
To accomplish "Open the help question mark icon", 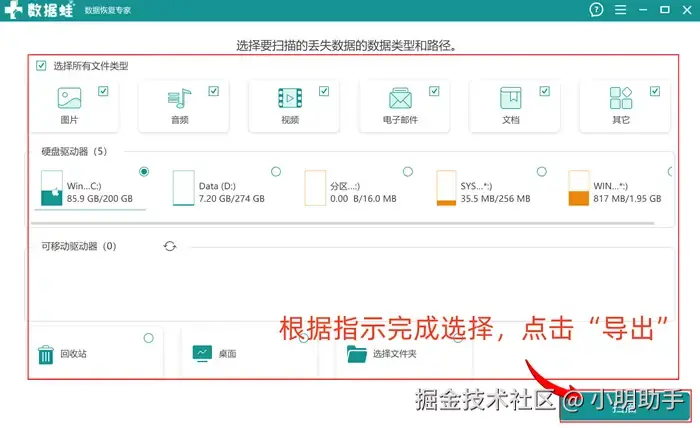I will 596,10.
